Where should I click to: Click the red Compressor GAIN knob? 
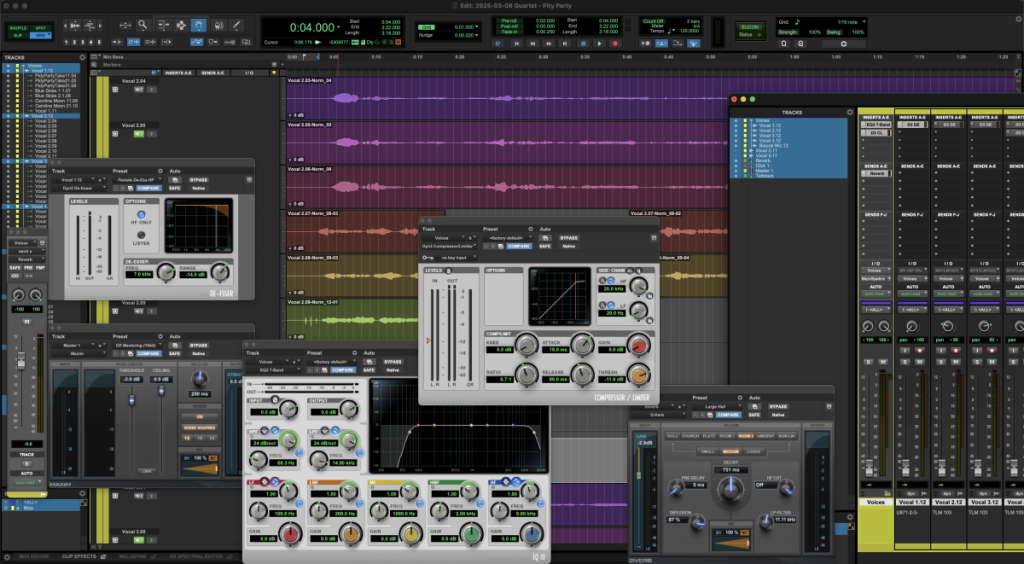click(x=639, y=345)
